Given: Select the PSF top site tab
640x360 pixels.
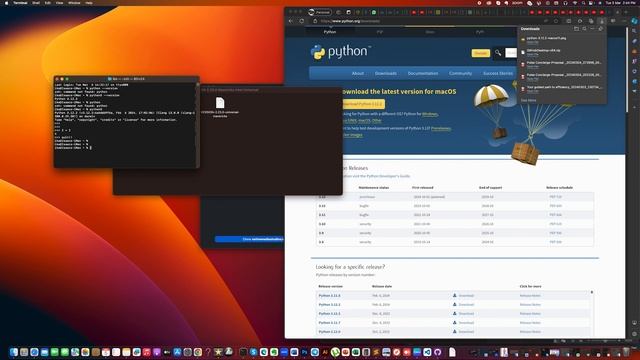Looking at the screenshot, I should 380,32.
